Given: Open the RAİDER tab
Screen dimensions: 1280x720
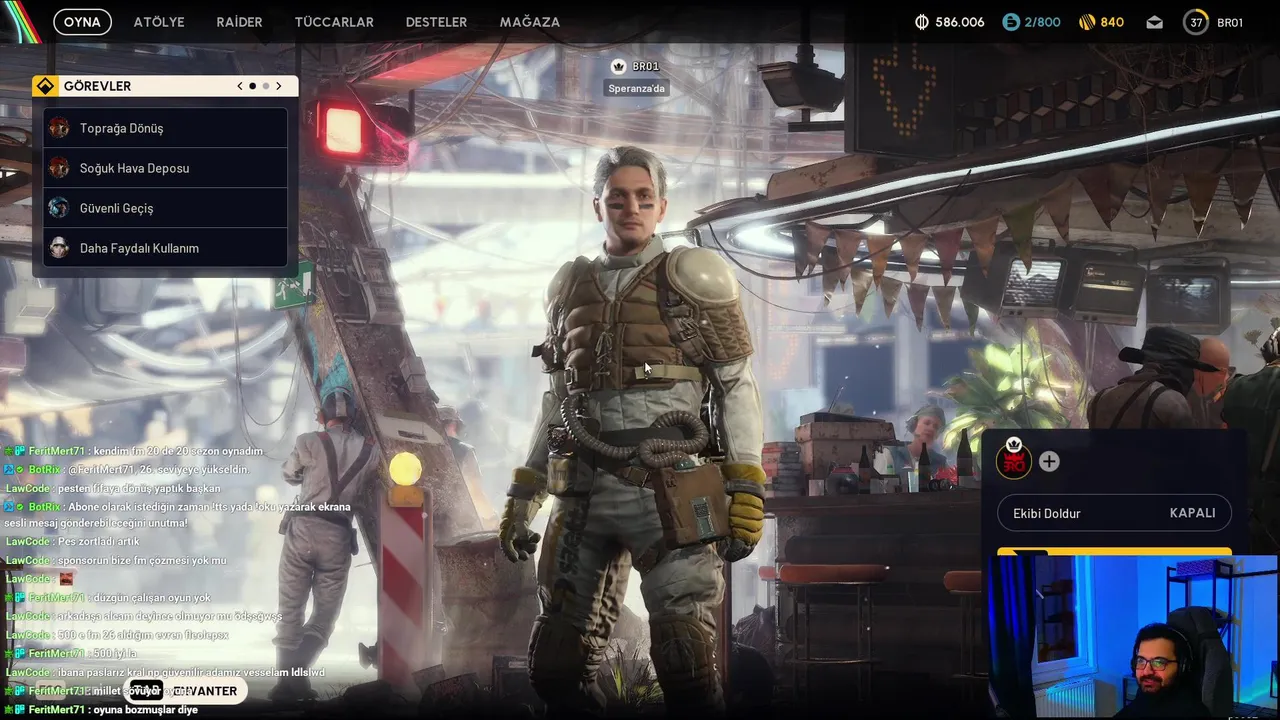Looking at the screenshot, I should (x=239, y=22).
